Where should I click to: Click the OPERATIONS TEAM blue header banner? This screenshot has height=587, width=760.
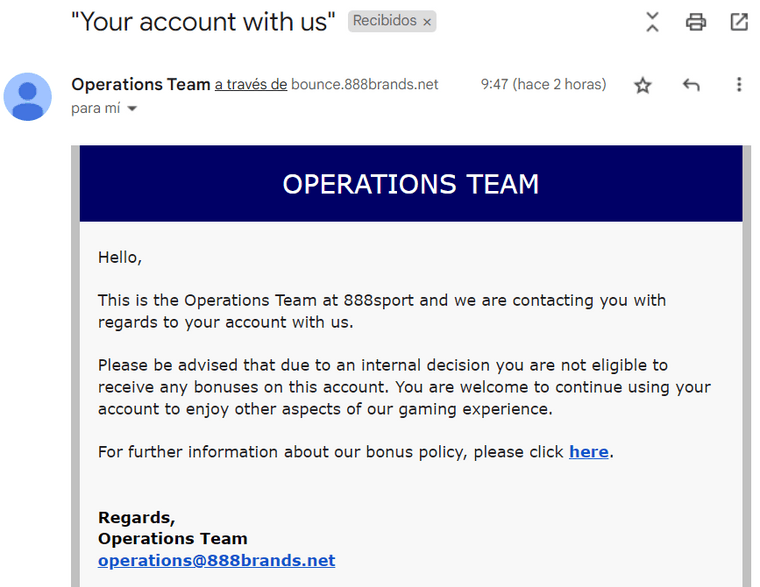point(411,184)
